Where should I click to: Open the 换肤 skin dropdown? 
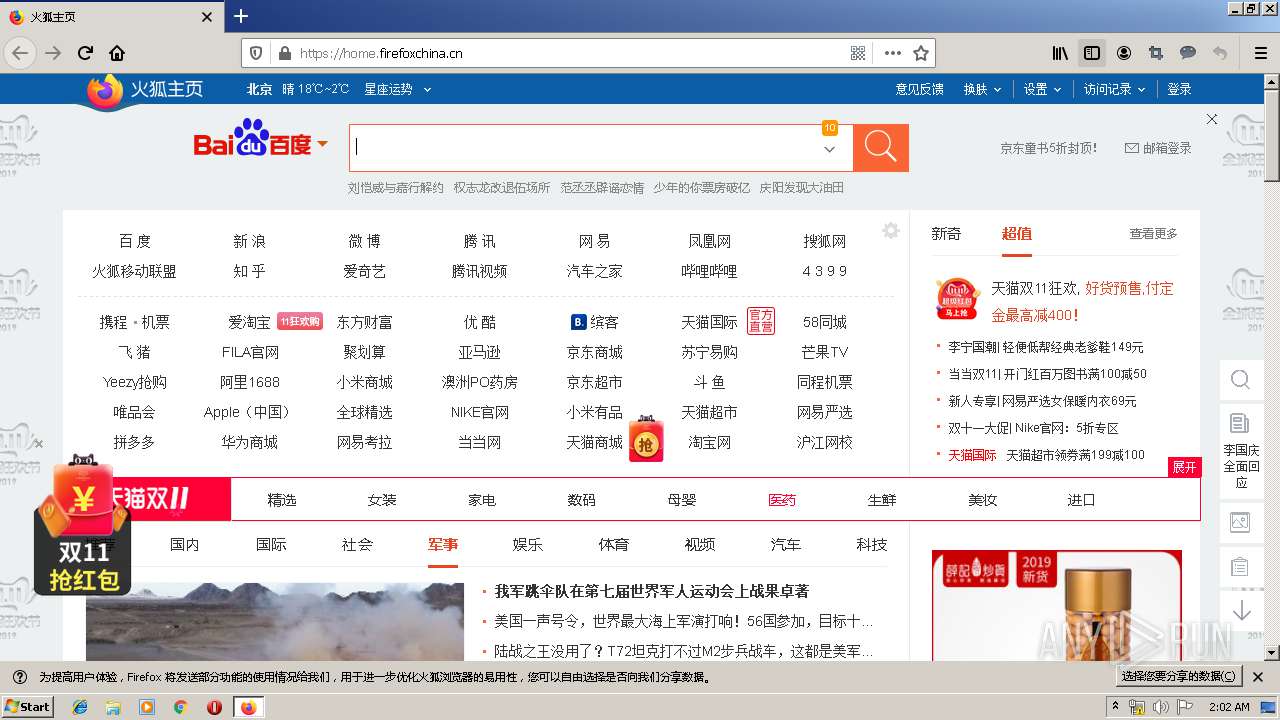click(x=982, y=89)
